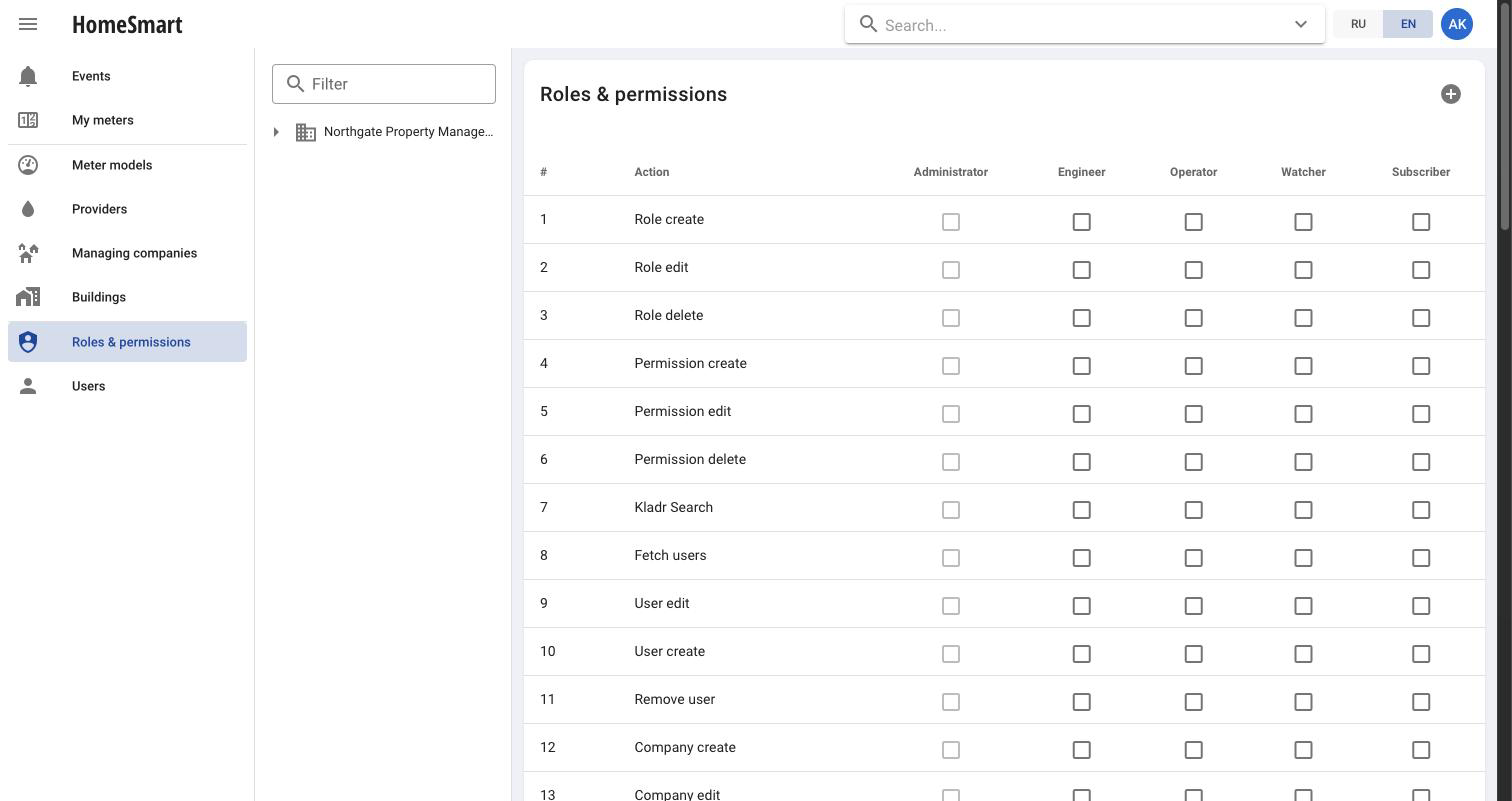Expand the Northgate Property Management tree node

[x=276, y=132]
